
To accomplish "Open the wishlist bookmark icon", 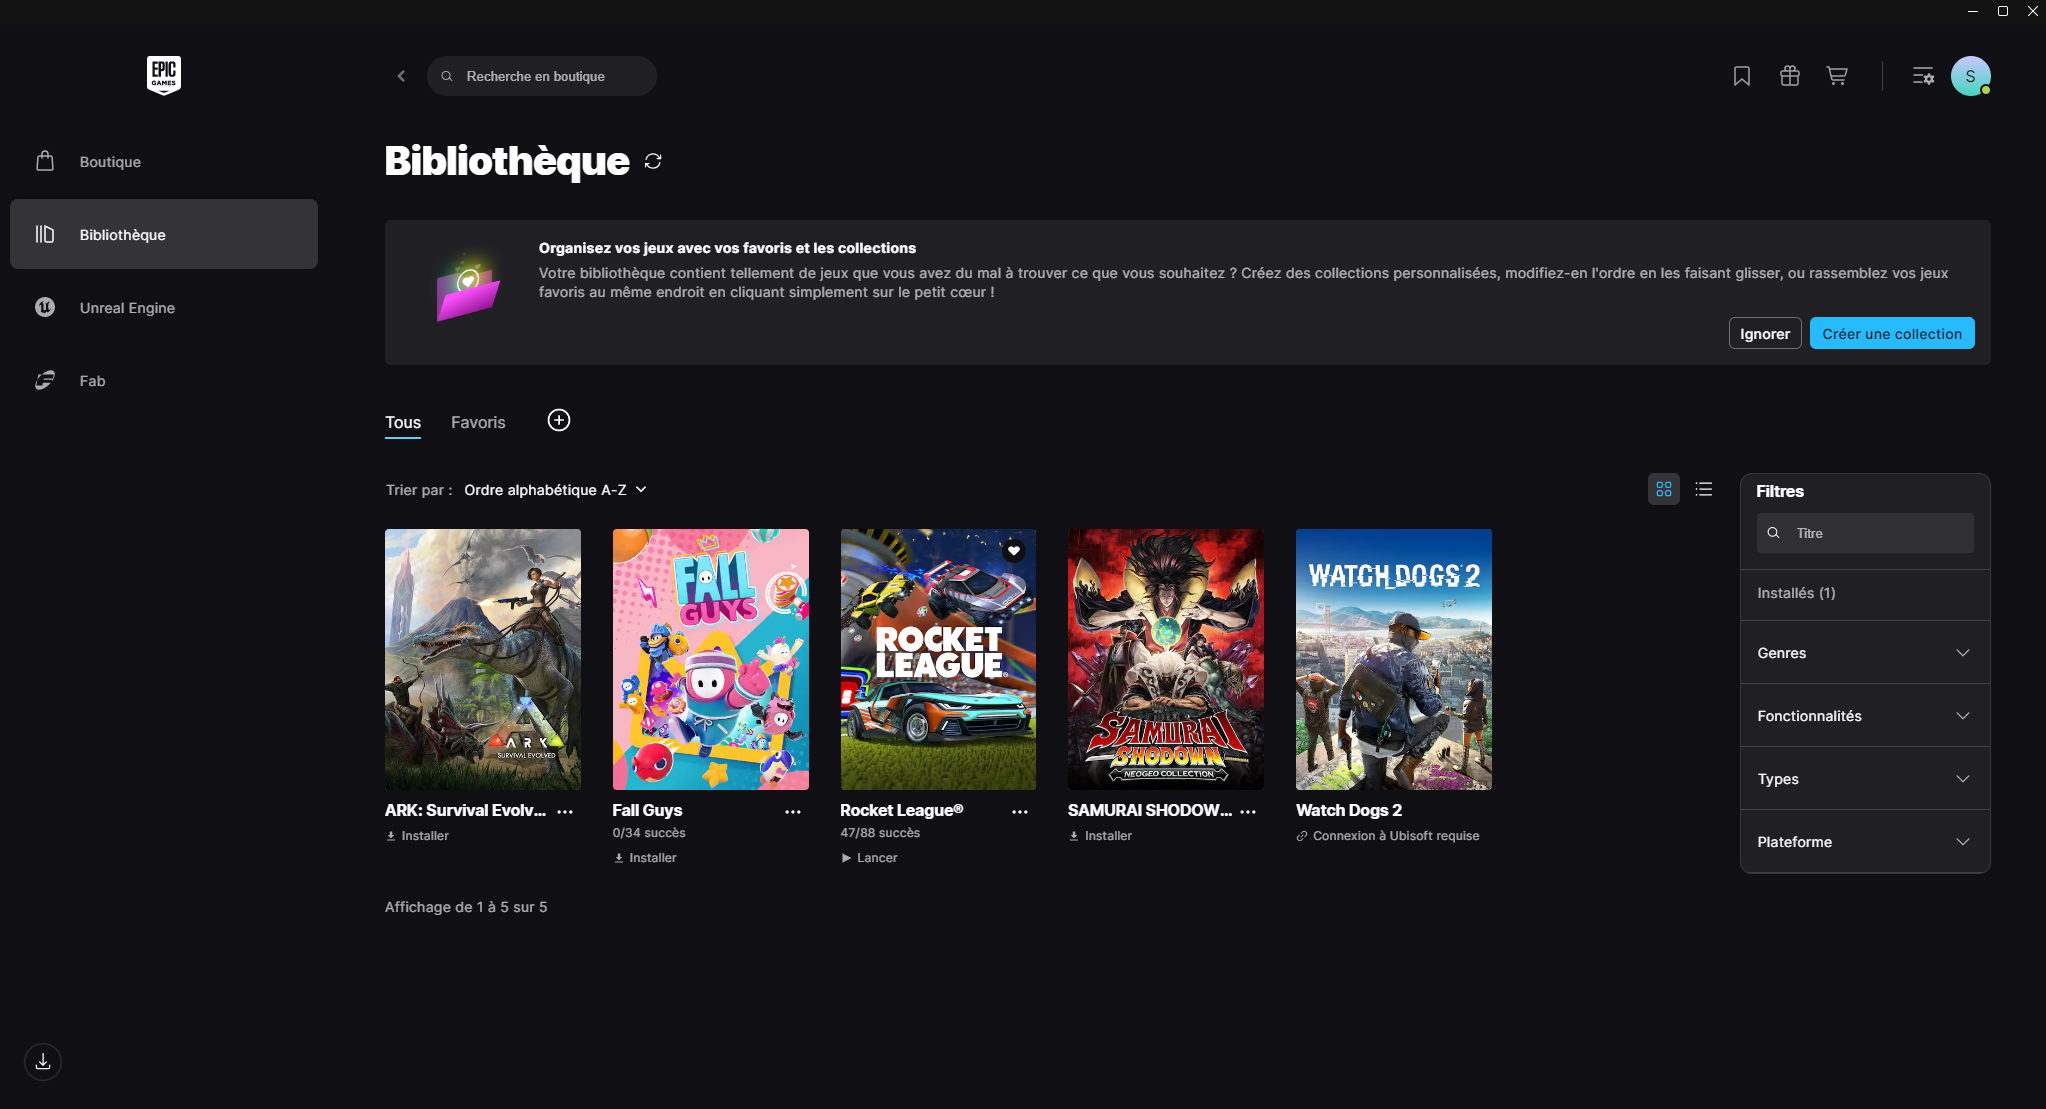I will [1742, 76].
